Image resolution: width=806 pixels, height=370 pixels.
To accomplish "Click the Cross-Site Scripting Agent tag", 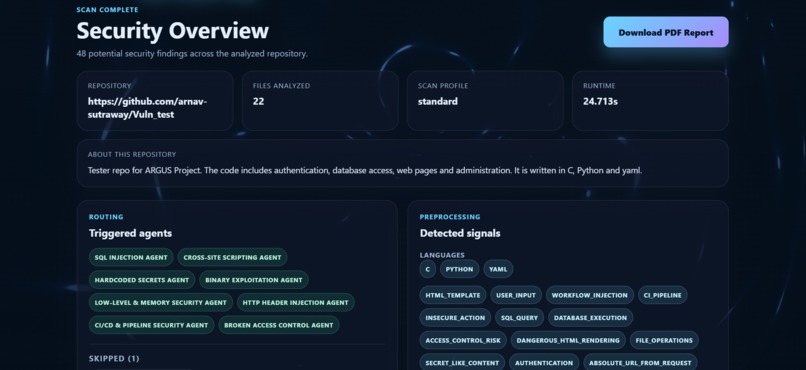I will pyautogui.click(x=232, y=257).
